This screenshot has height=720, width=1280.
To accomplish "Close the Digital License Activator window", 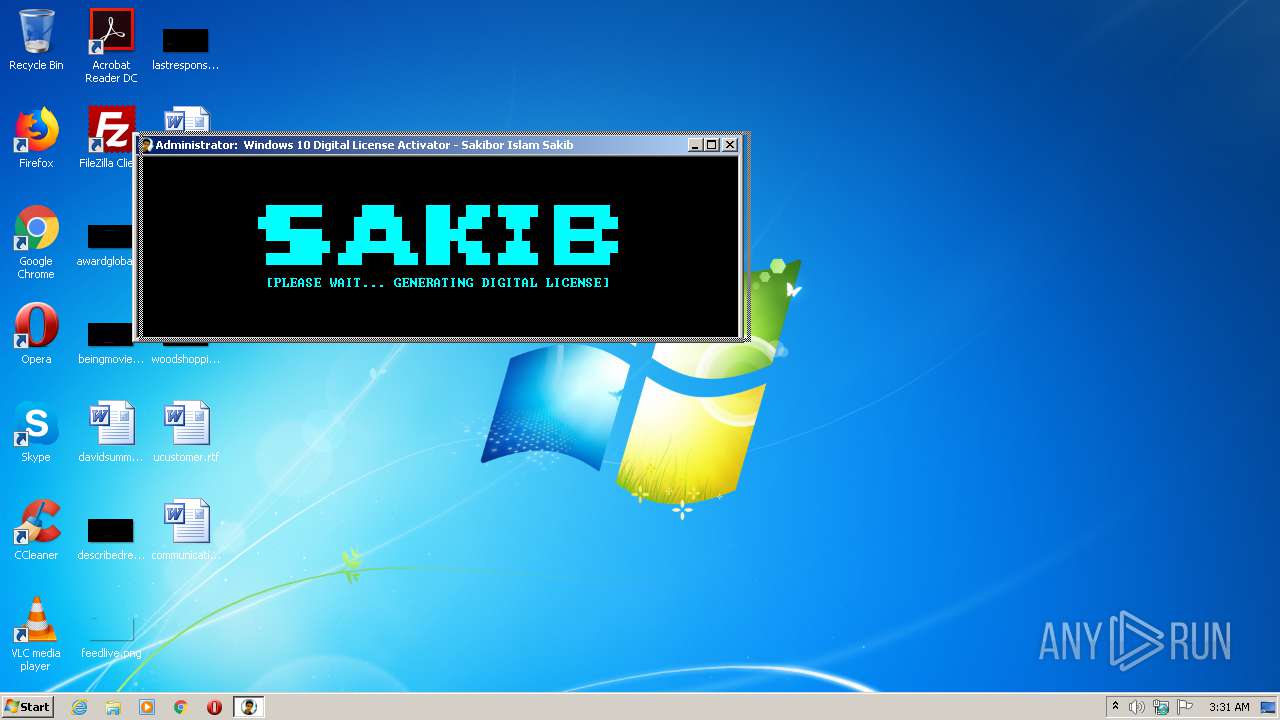I will click(x=730, y=145).
